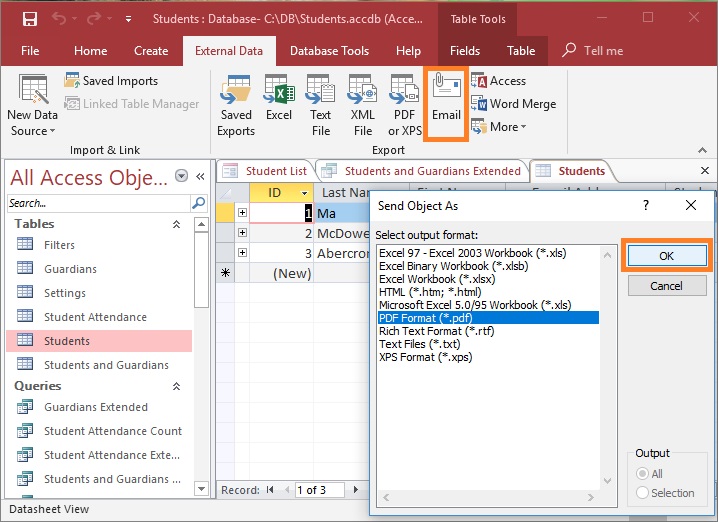Screen dimensions: 718x522
Task: Export to an XML File
Action: click(363, 106)
